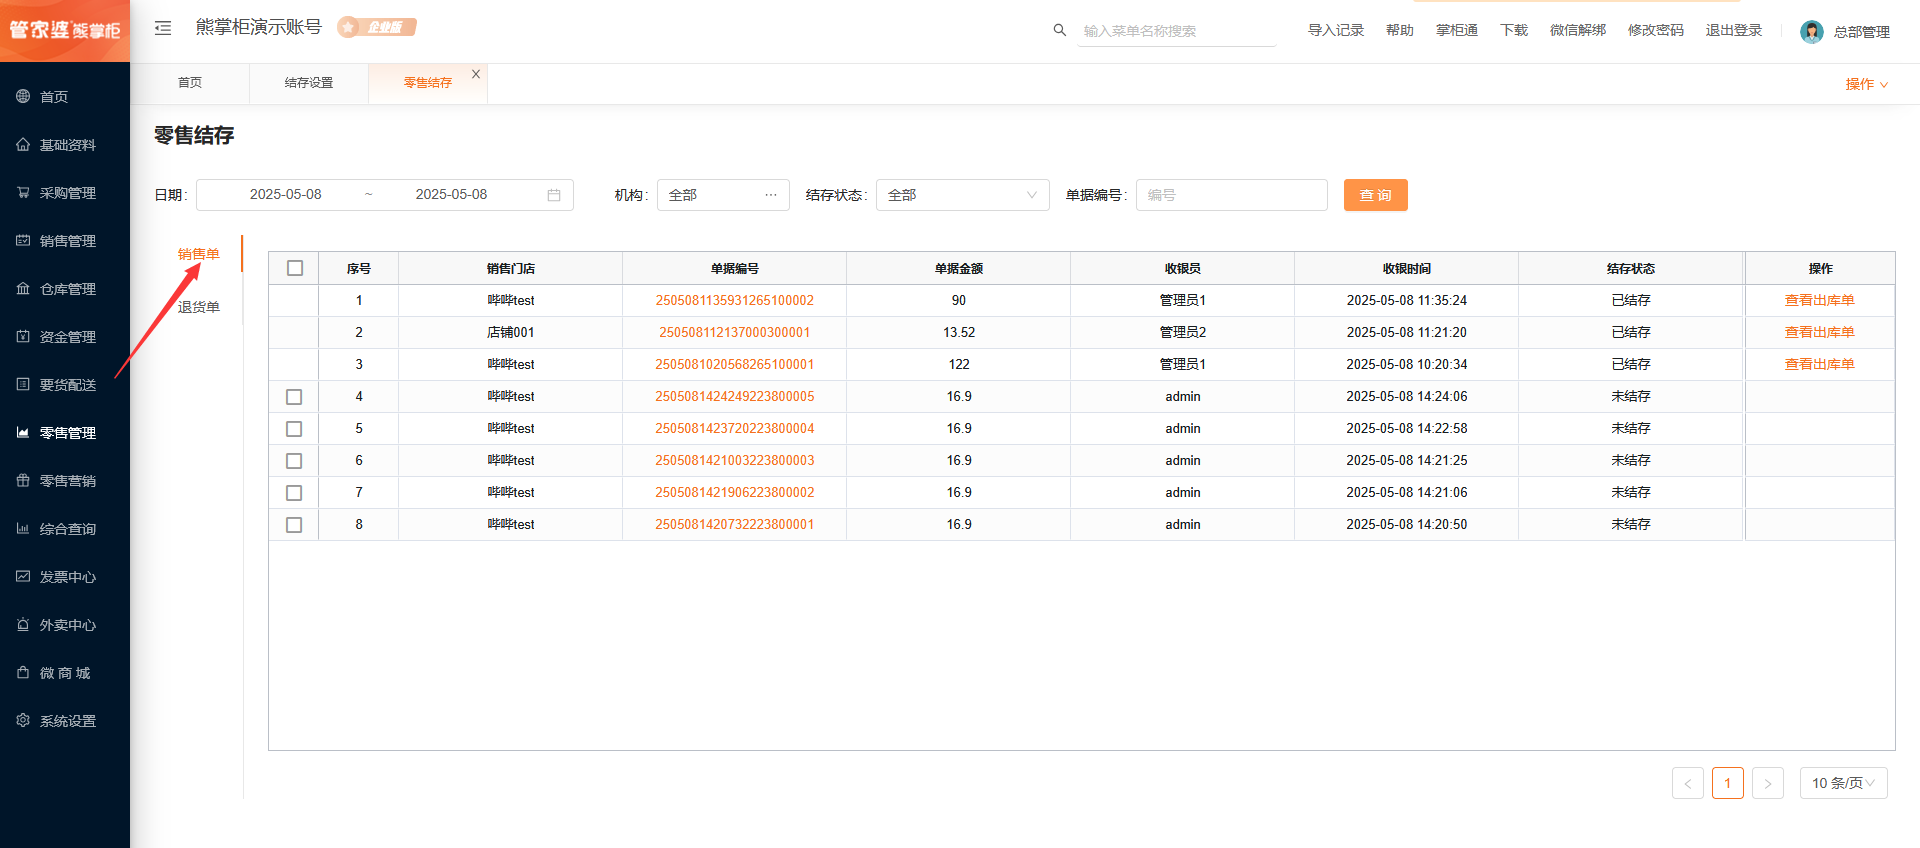
Task: Click the 综合查询 bar chart icon
Action: click(23, 528)
